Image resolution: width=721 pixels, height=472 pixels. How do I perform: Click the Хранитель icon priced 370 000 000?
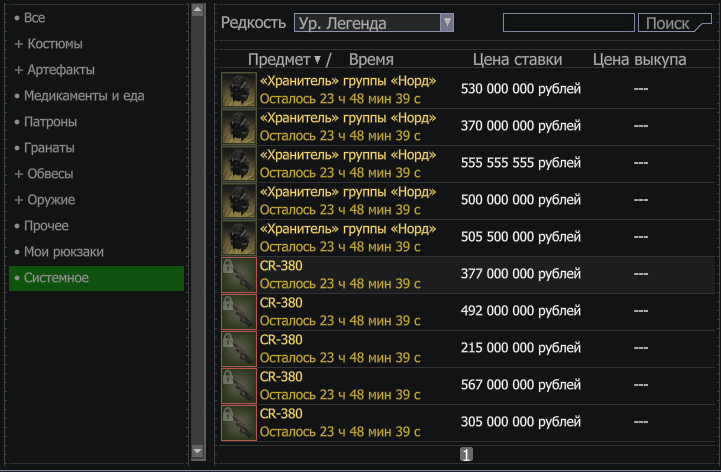[x=239, y=127]
